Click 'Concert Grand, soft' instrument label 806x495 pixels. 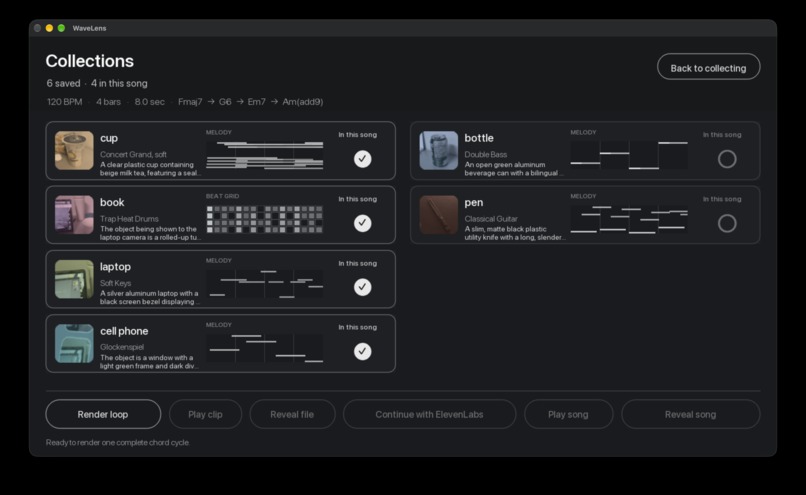tap(133, 154)
